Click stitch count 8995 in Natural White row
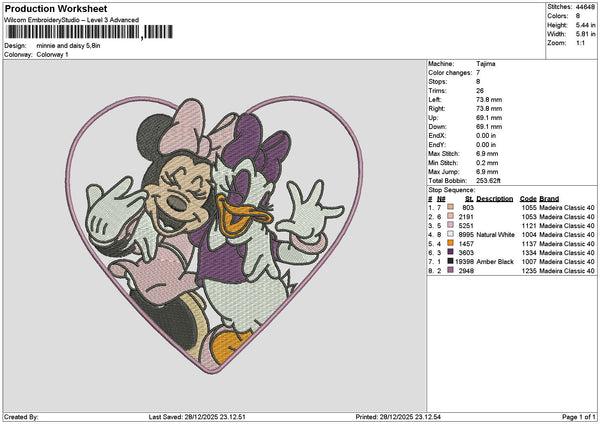The image size is (600, 424). 466,234
